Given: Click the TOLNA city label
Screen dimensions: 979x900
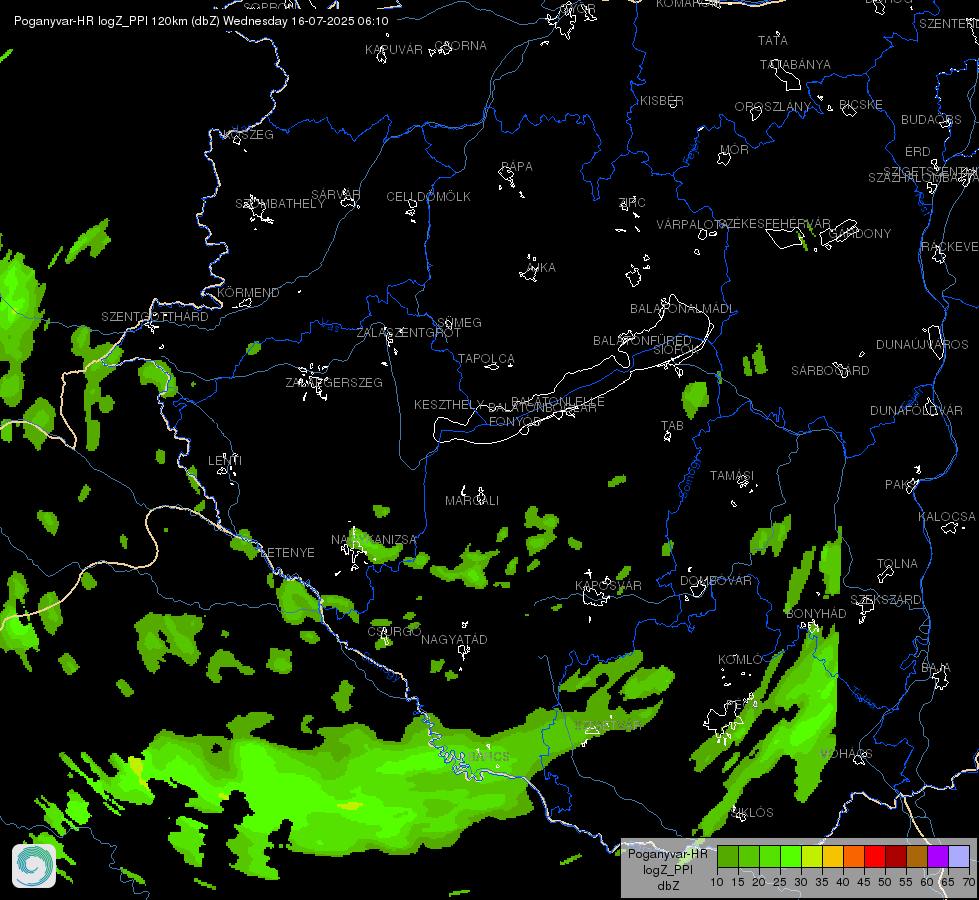Looking at the screenshot, I should click(x=897, y=564).
